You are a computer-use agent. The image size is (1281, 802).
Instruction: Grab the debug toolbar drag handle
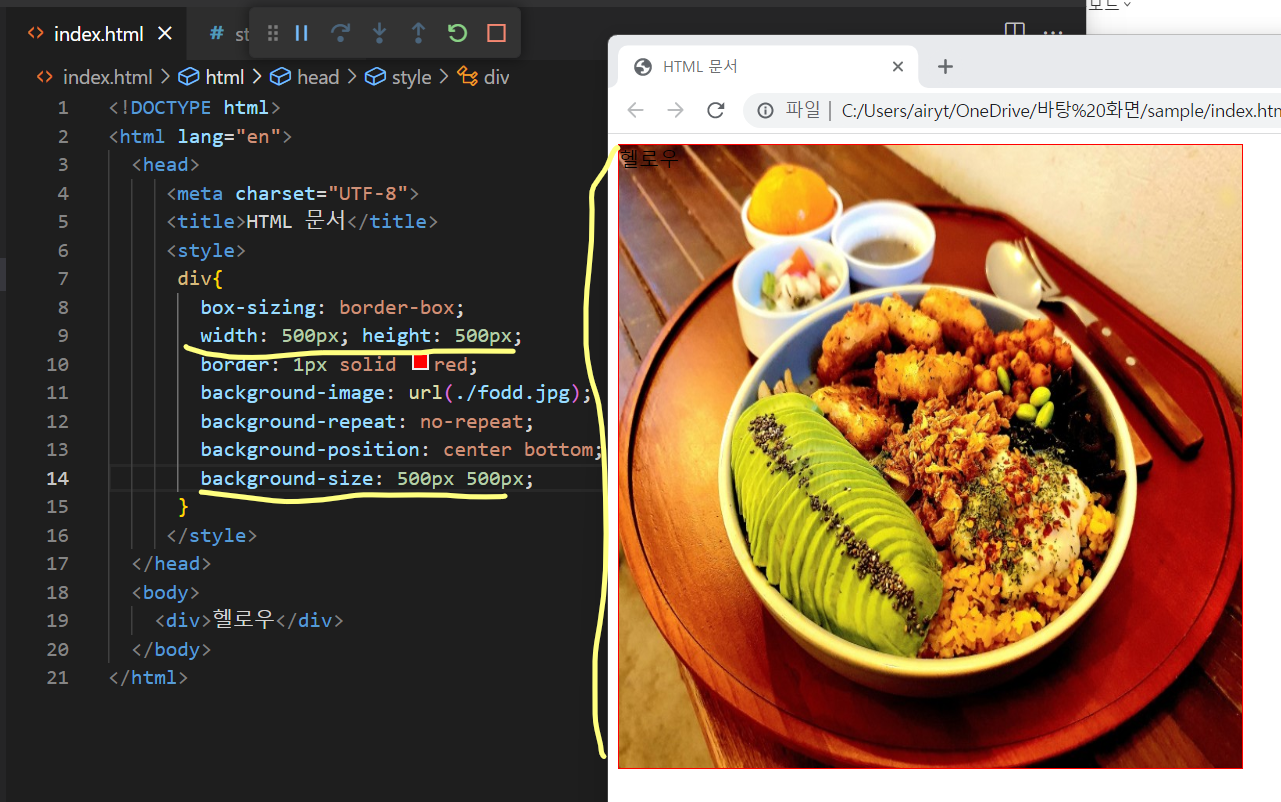coord(272,33)
